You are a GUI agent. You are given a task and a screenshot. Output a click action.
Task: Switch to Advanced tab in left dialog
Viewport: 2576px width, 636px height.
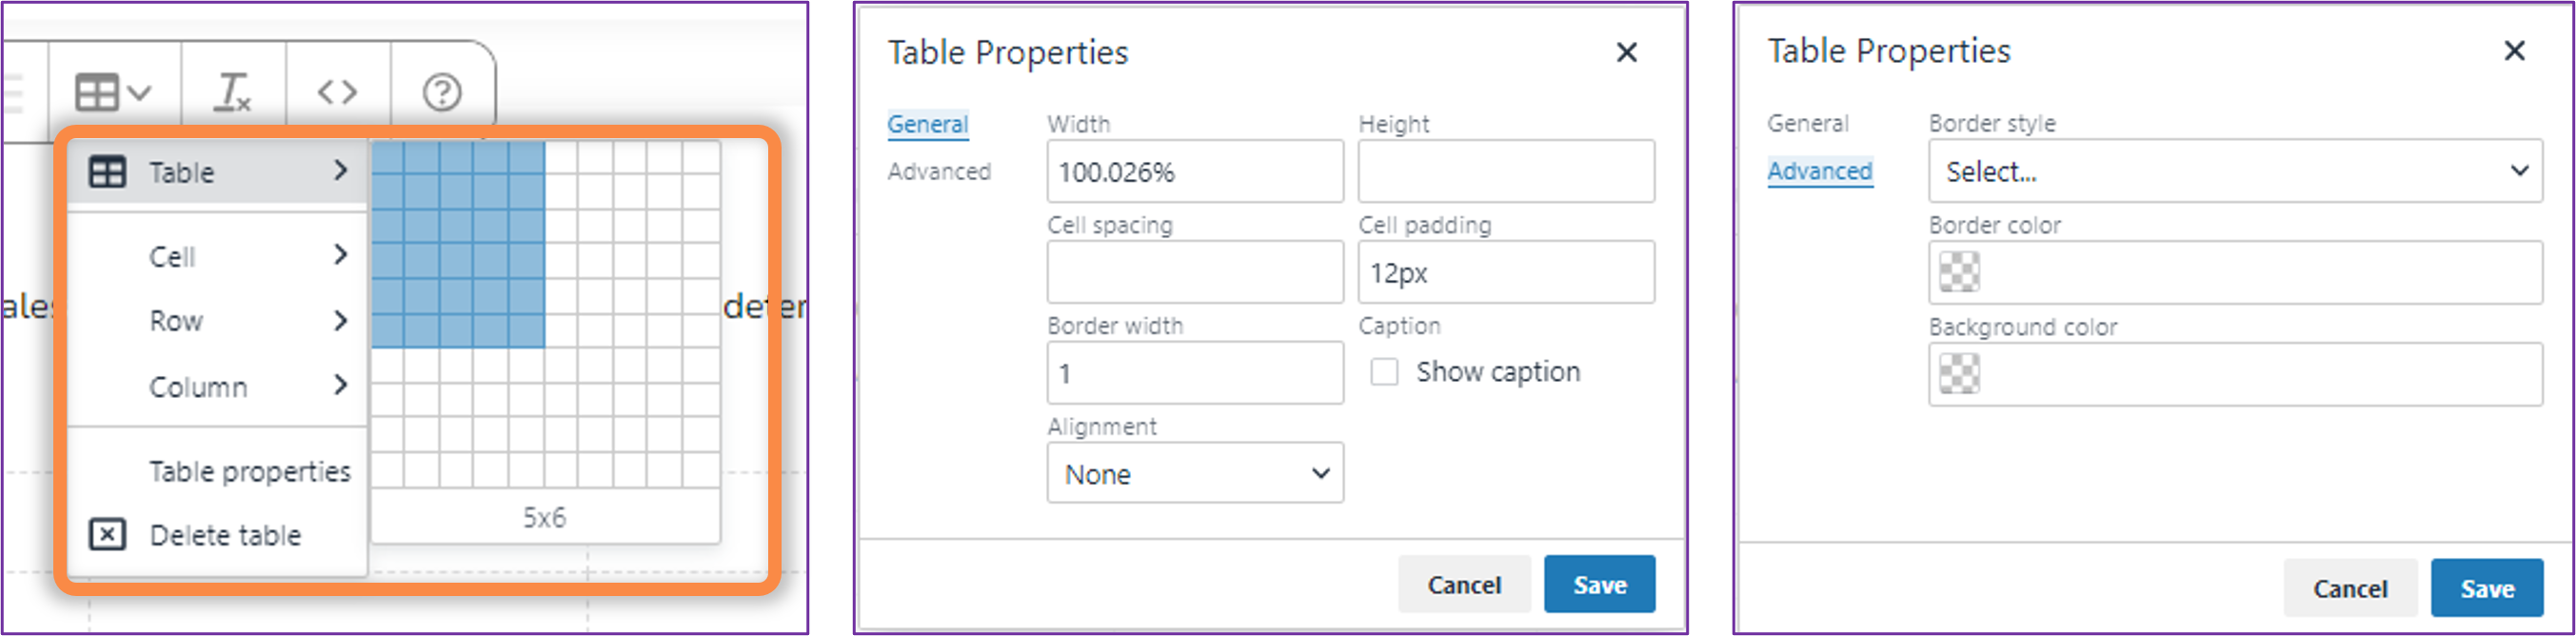pos(938,172)
